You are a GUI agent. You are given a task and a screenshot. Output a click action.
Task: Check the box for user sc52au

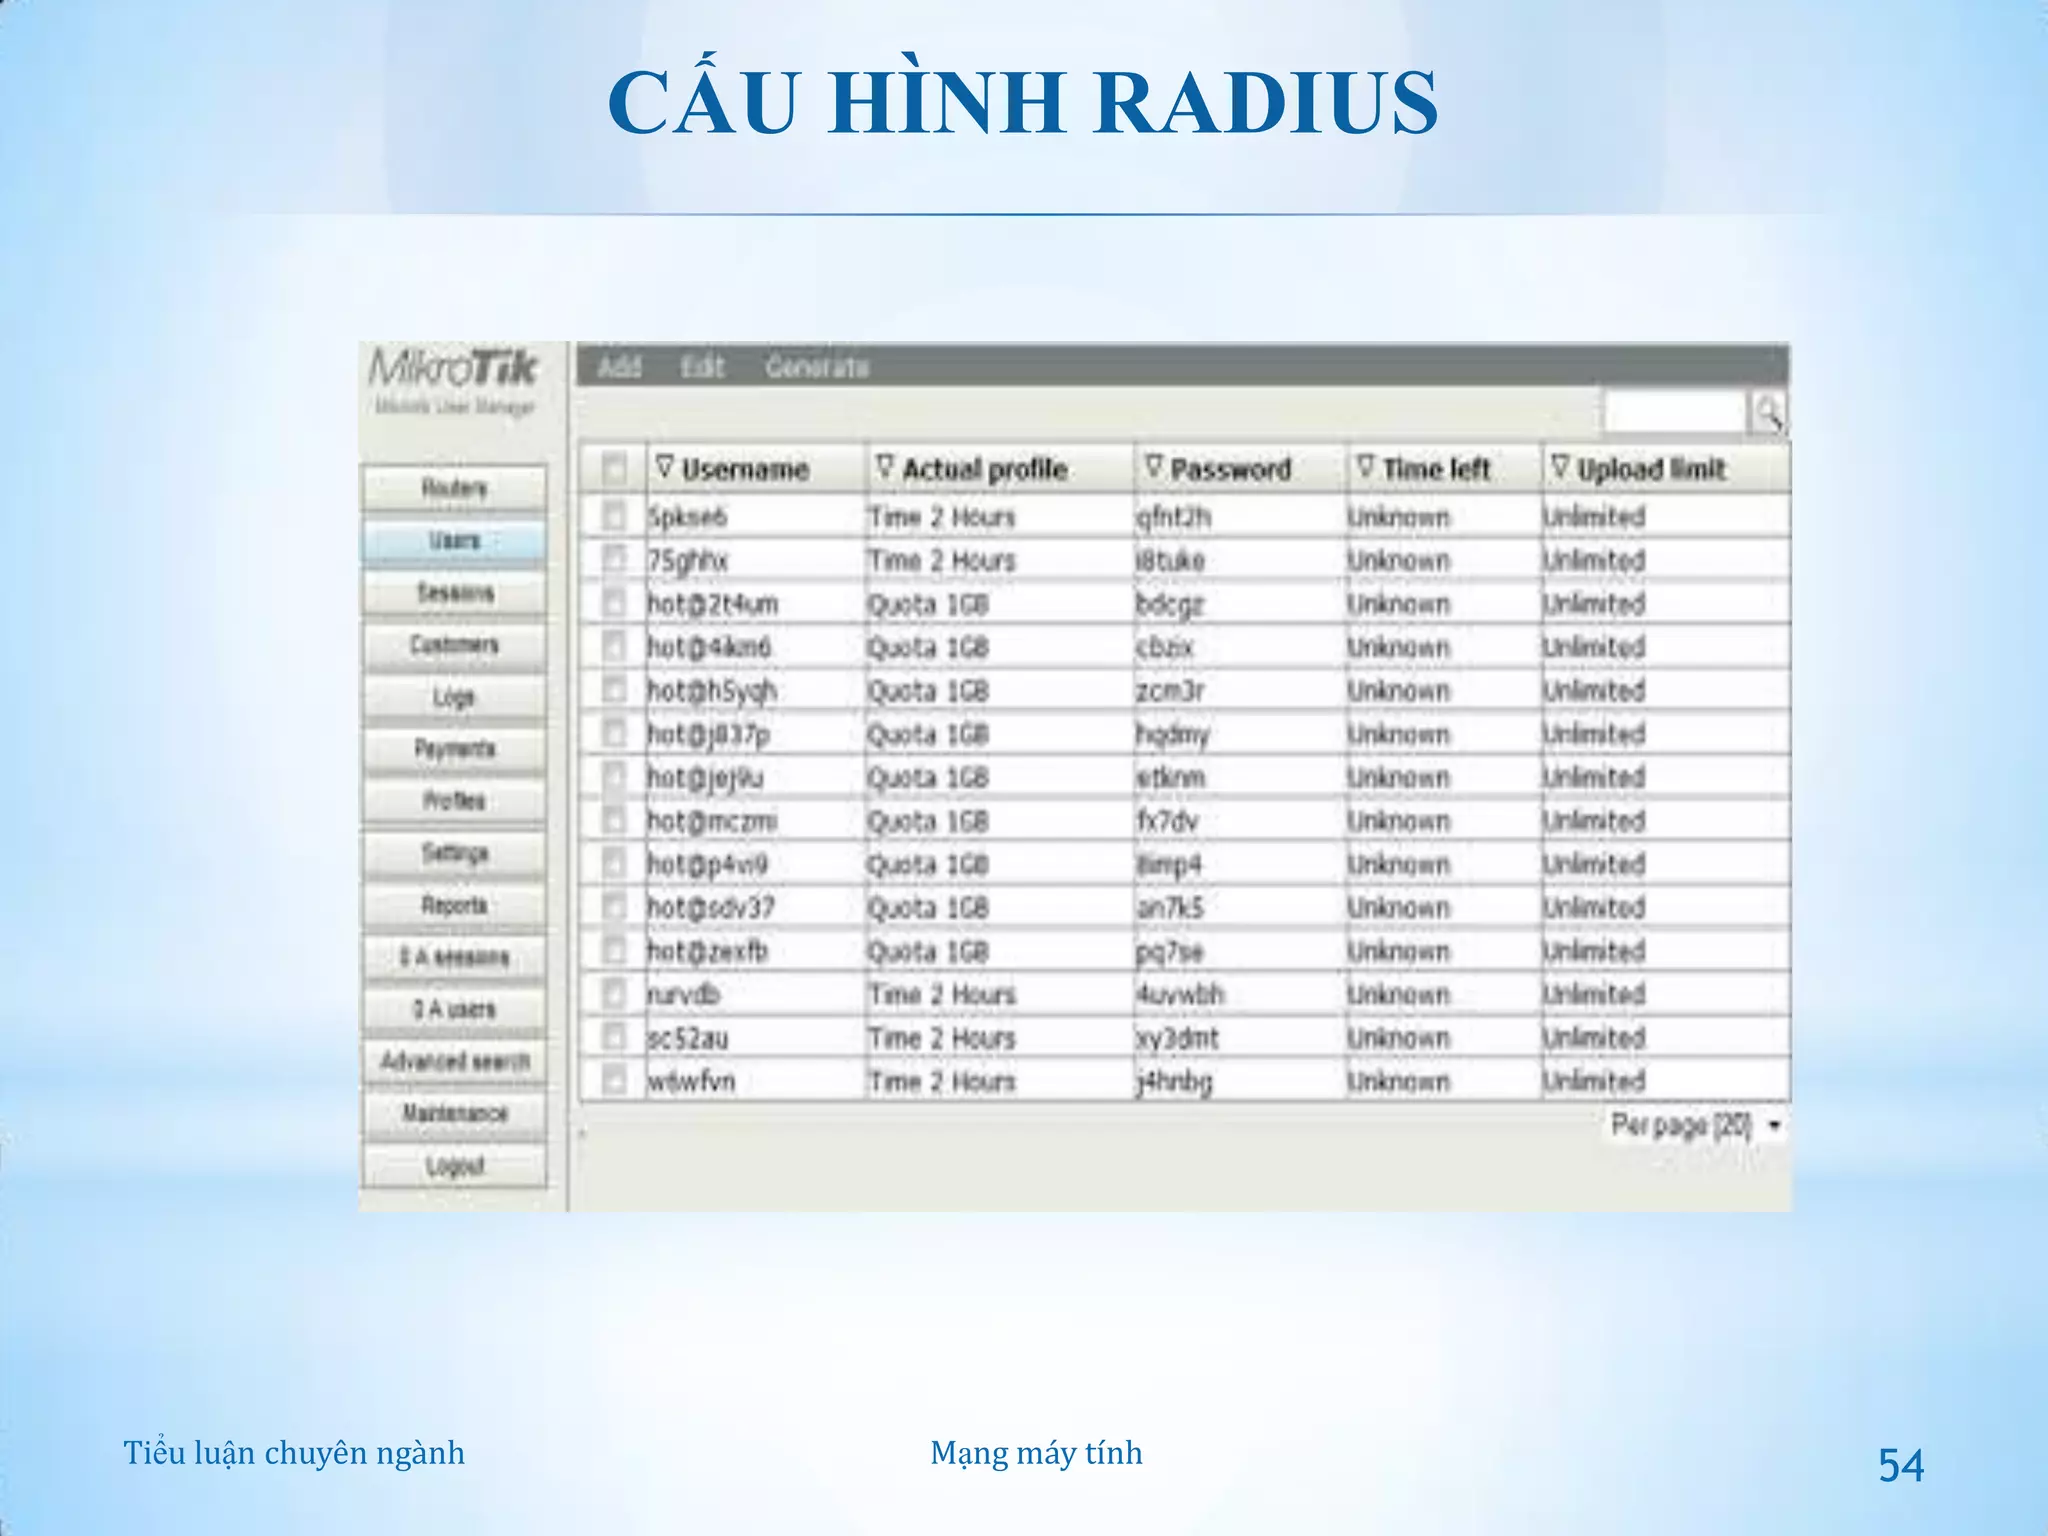614,1038
